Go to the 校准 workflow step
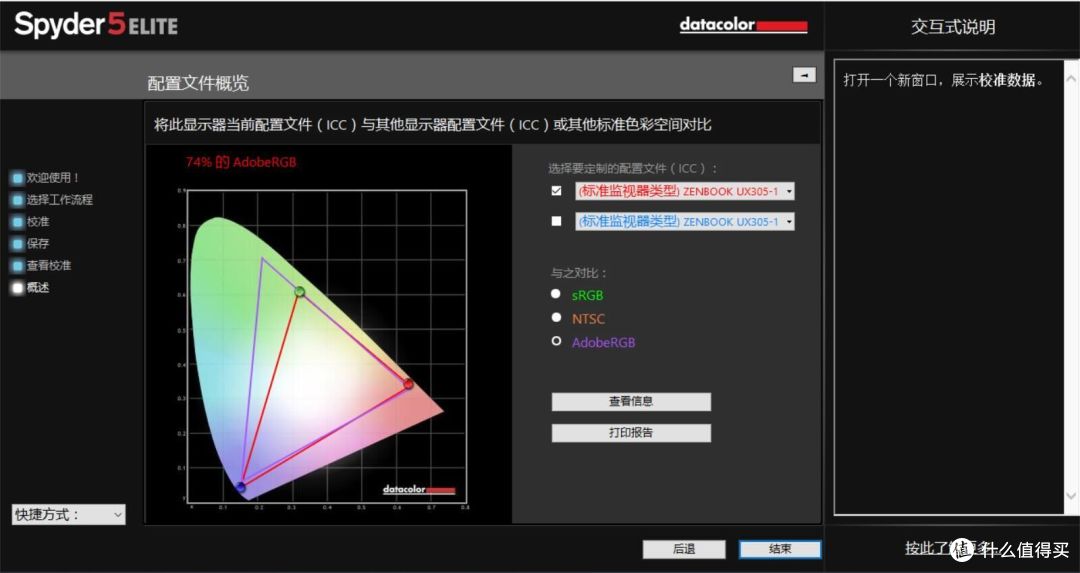This screenshot has height=573, width=1080. pos(38,222)
